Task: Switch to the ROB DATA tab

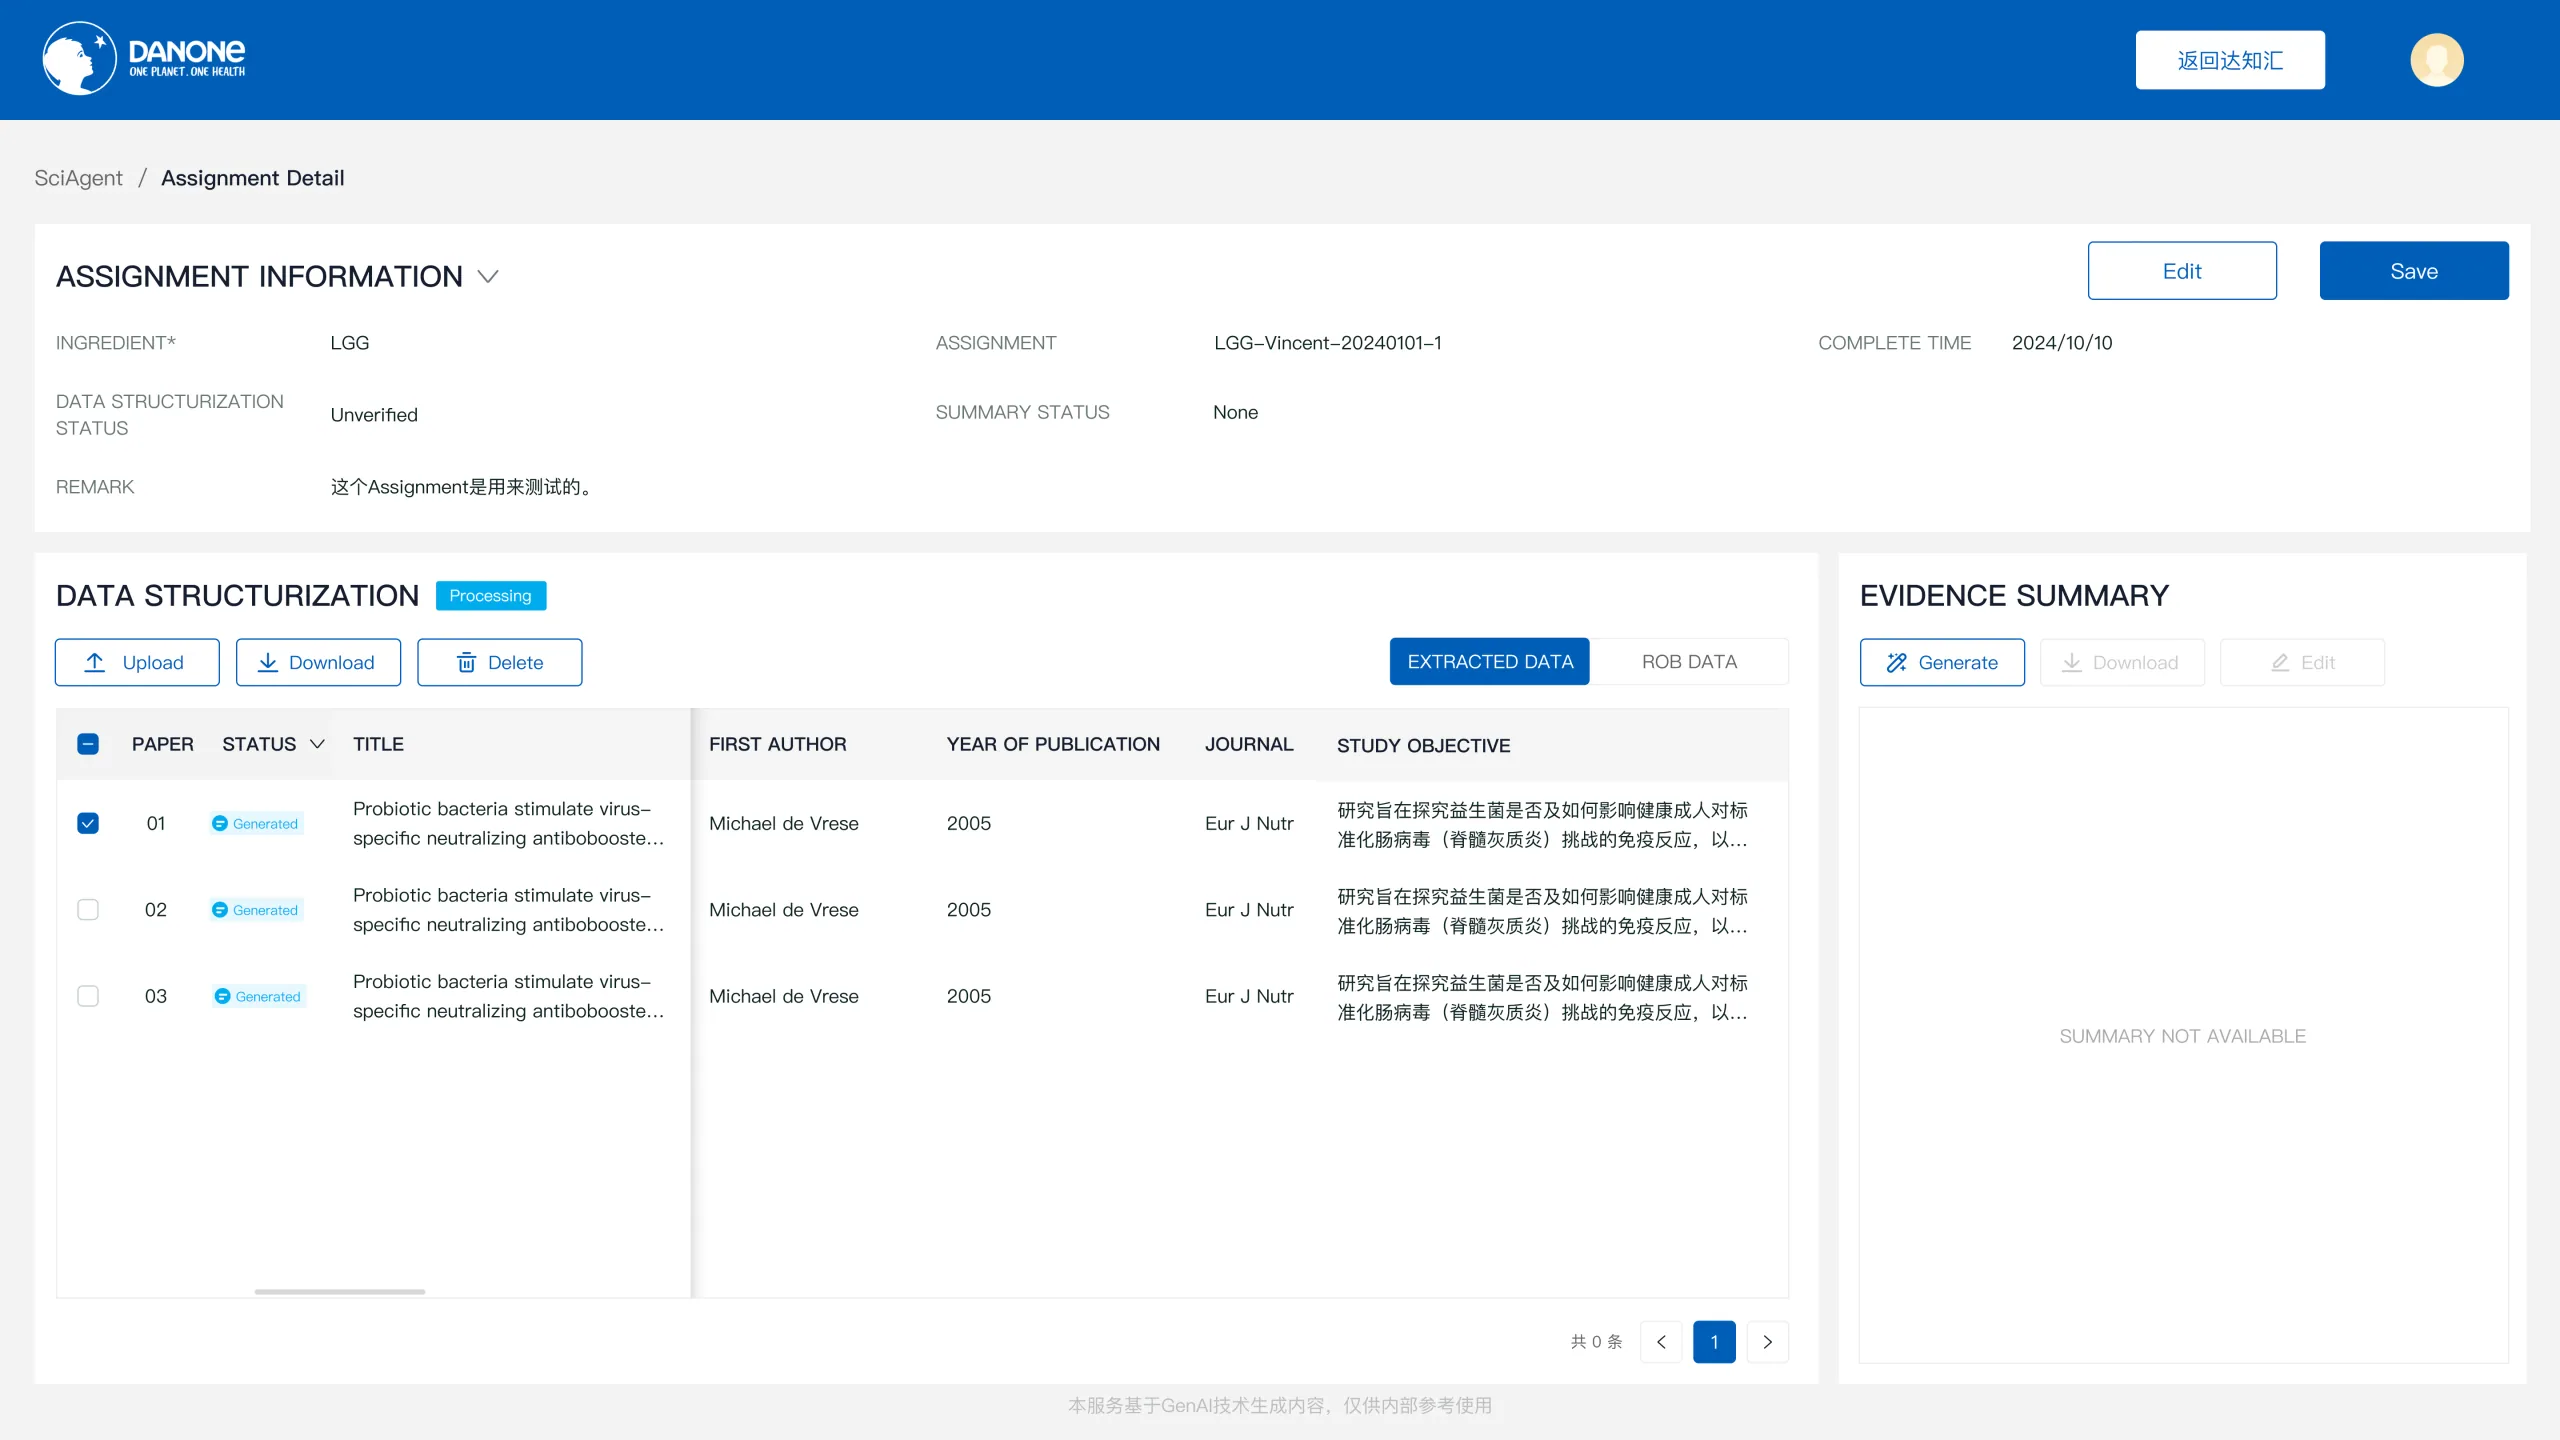Action: [1689, 661]
